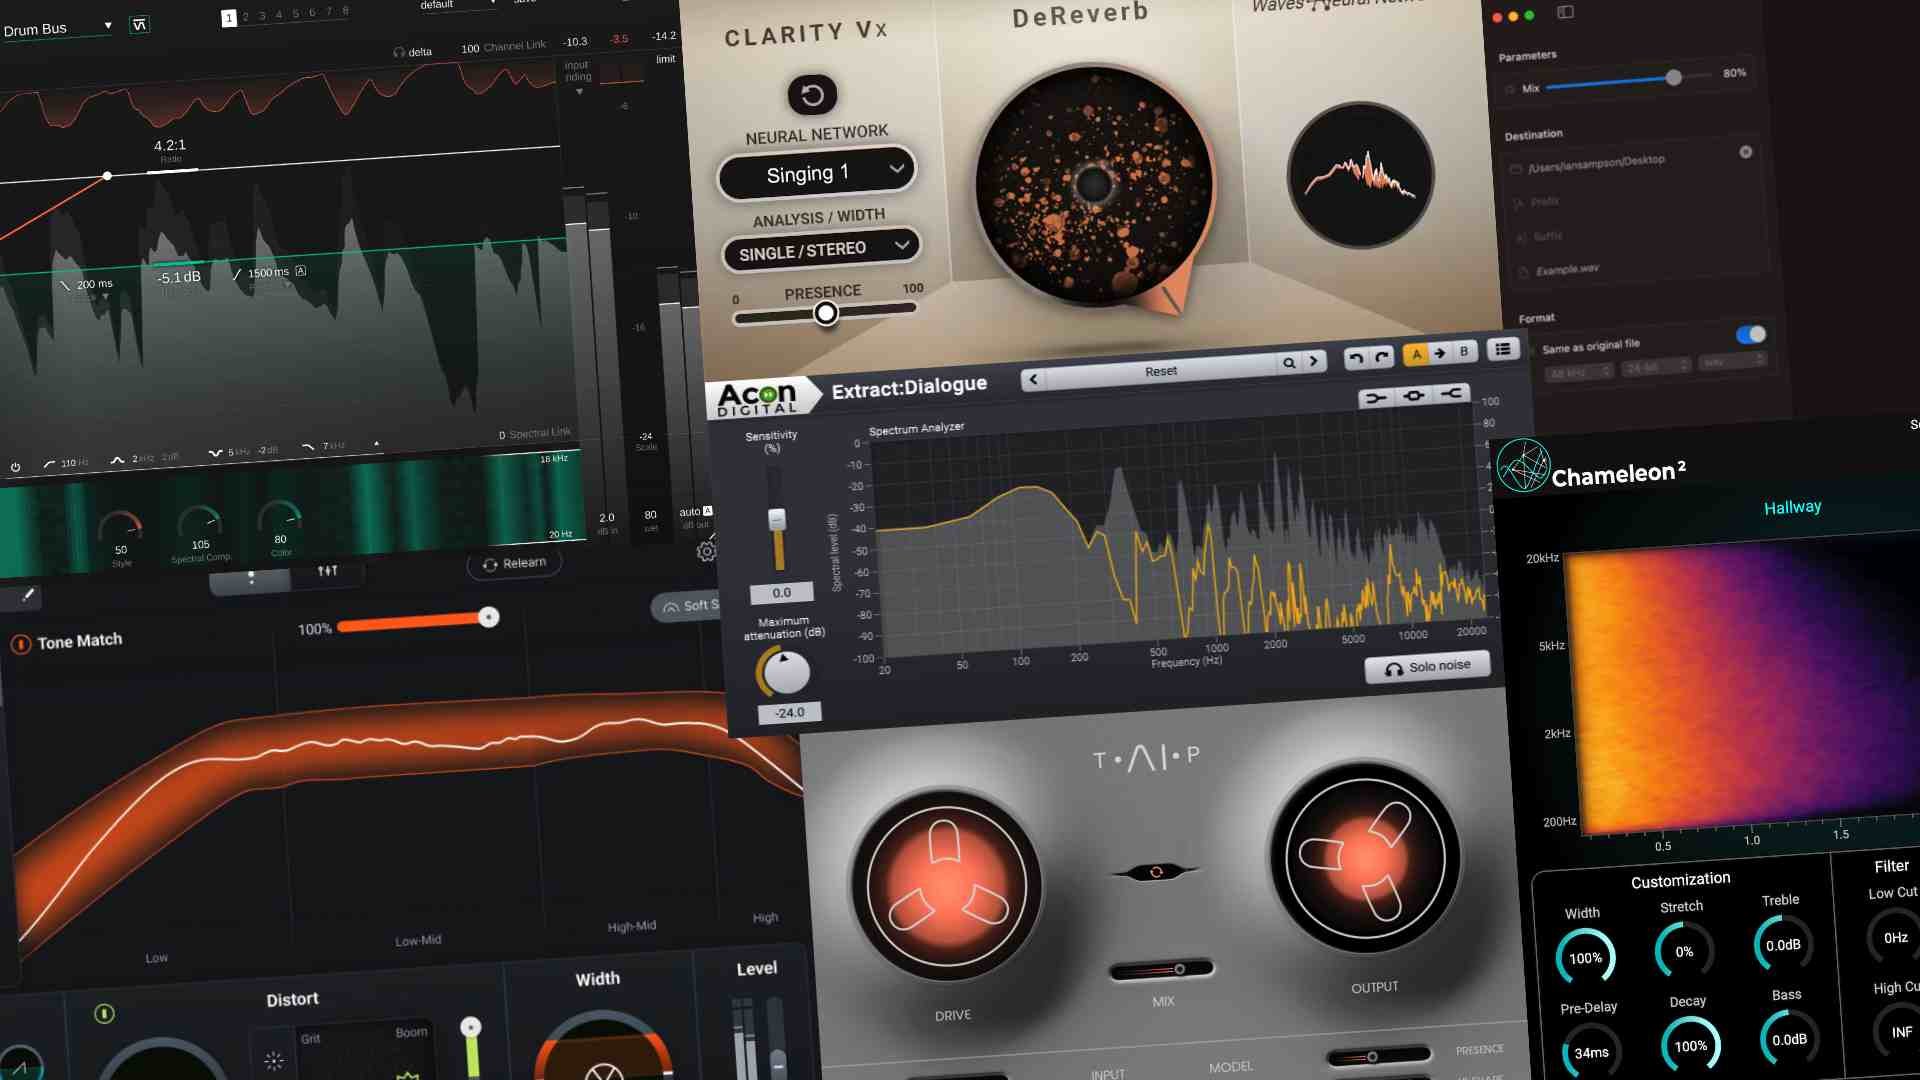
Task: Click the circular spectrum display in DeReverb
Action: pos(1361,176)
